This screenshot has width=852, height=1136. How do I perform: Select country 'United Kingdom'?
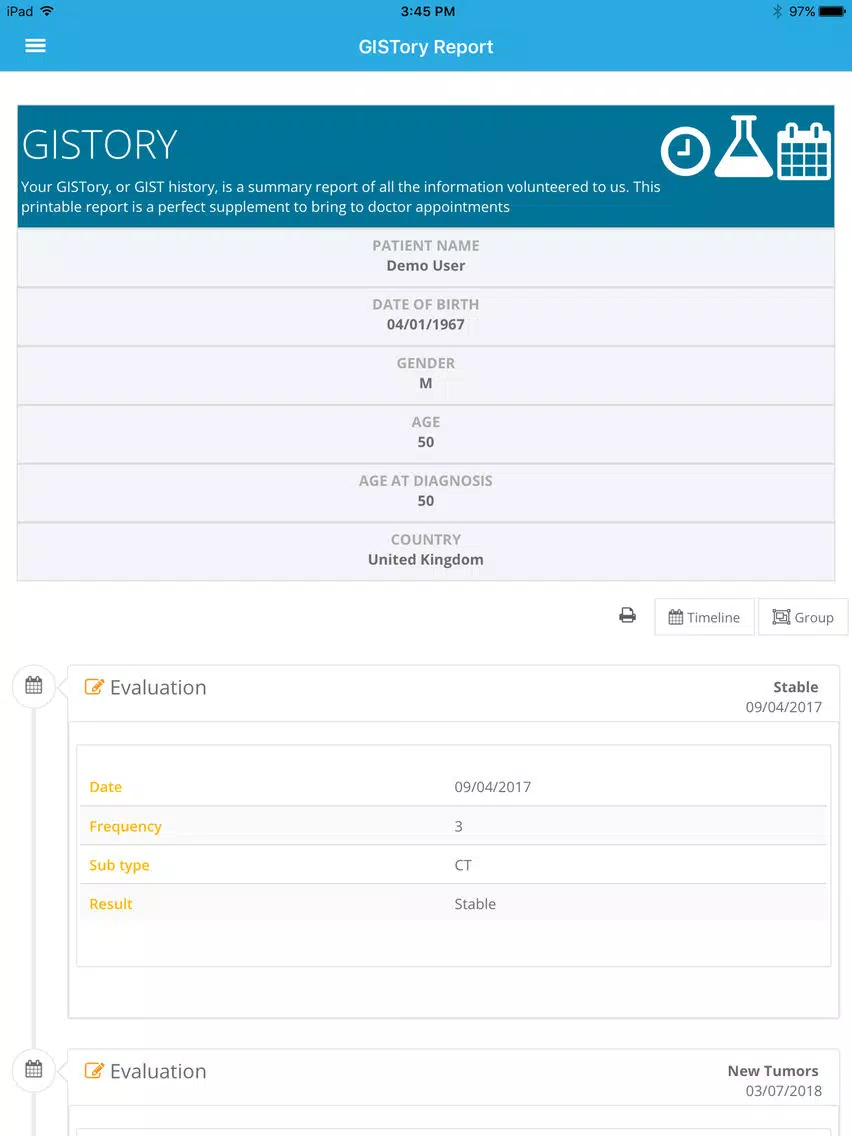point(426,559)
